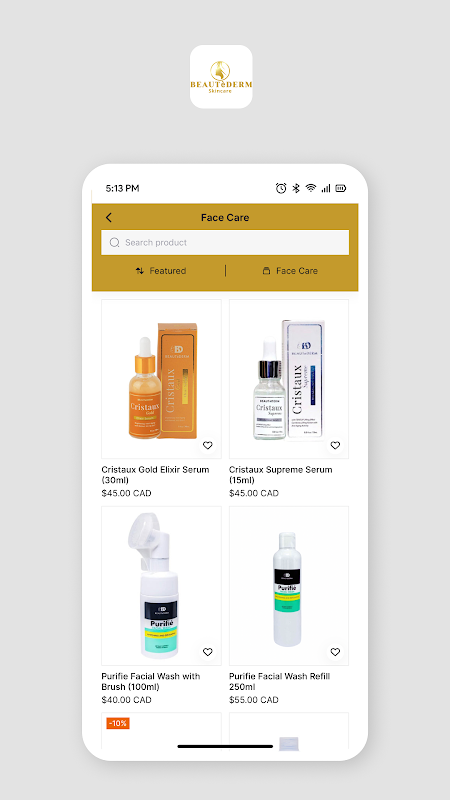Favorite the Cristaux Gold Elixir Serum
Image resolution: width=450 pixels, height=800 pixels.
coord(208,445)
